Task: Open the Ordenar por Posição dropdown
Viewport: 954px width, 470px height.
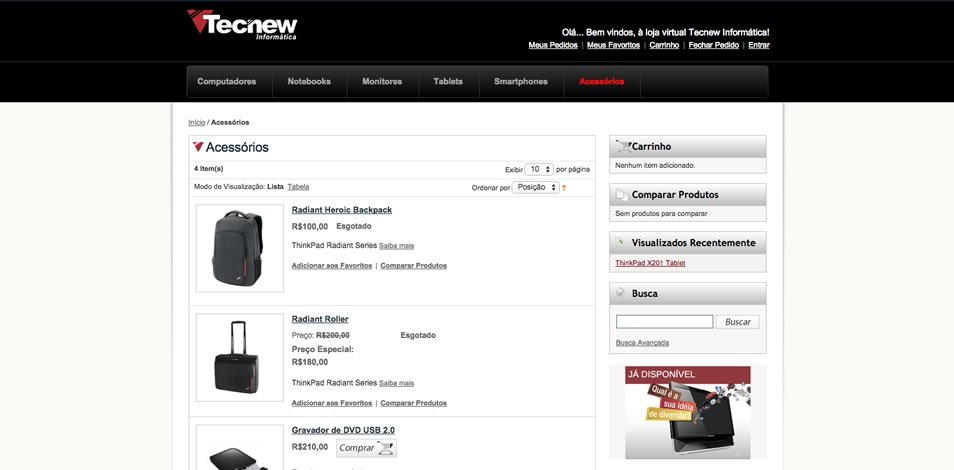Action: 535,188
